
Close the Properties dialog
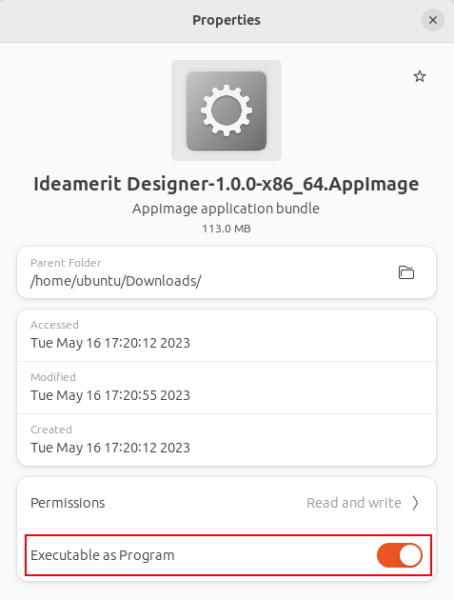click(x=433, y=20)
